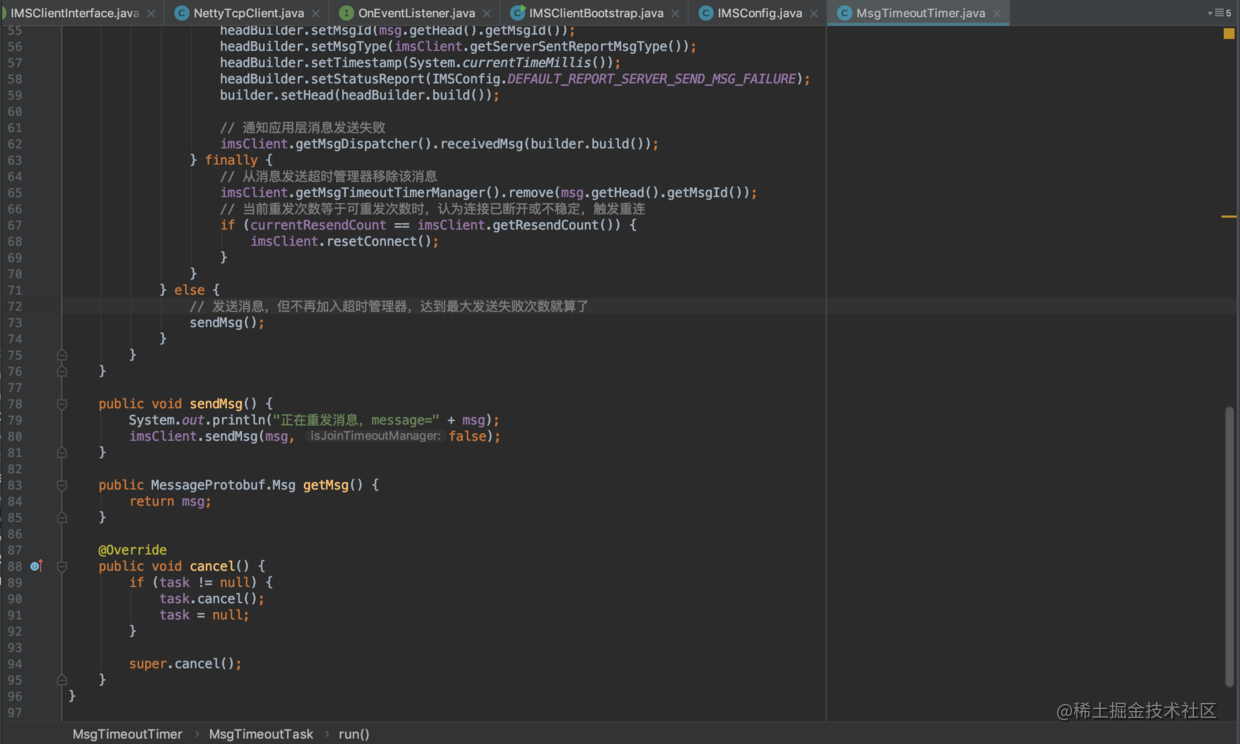Show the hidden tabs dropdown list
Image resolution: width=1240 pixels, height=744 pixels.
1220,13
